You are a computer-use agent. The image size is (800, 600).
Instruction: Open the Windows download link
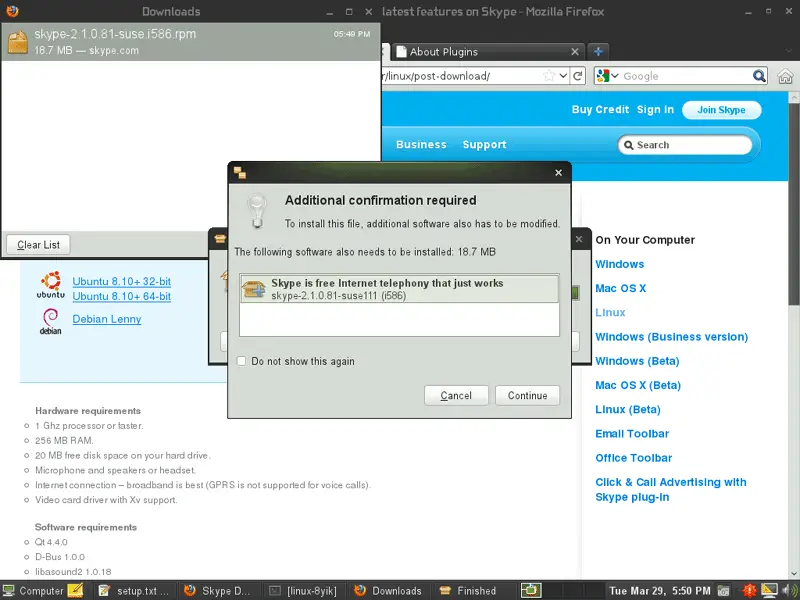click(x=619, y=264)
